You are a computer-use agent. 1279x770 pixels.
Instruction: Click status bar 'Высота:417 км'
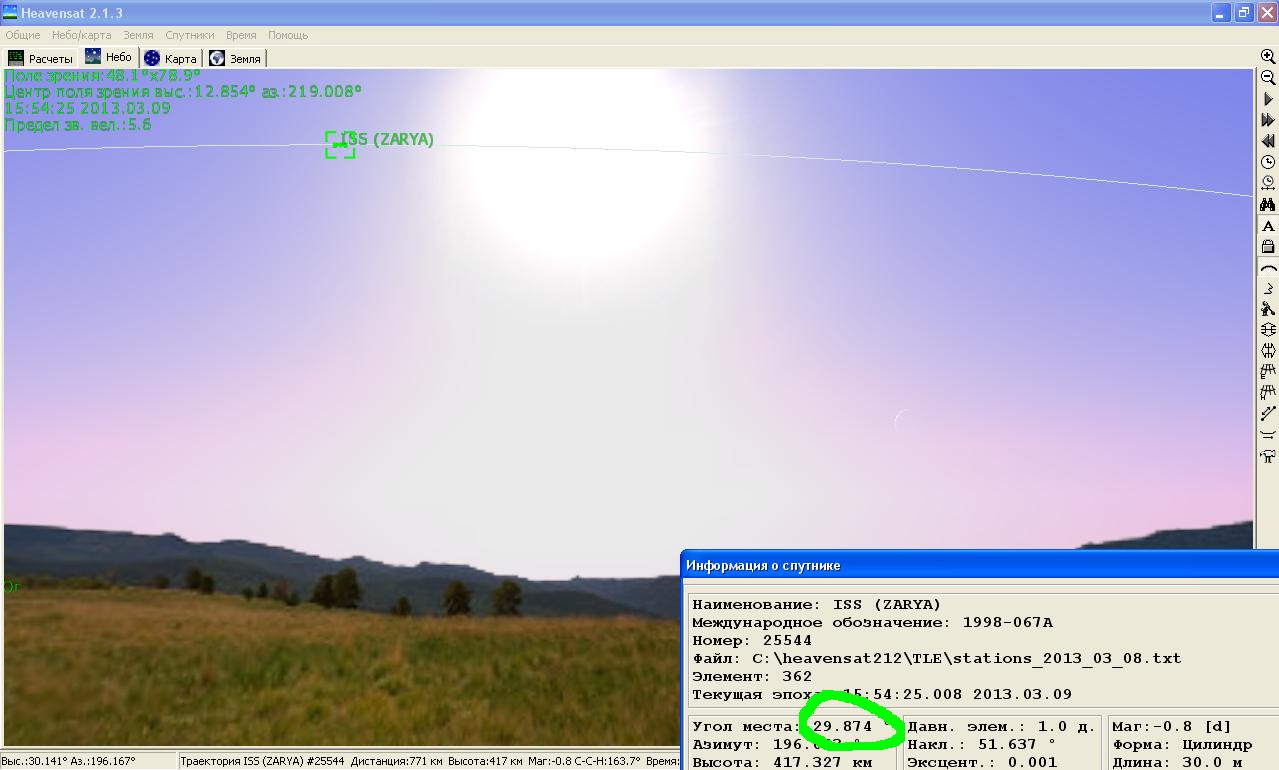[x=485, y=761]
